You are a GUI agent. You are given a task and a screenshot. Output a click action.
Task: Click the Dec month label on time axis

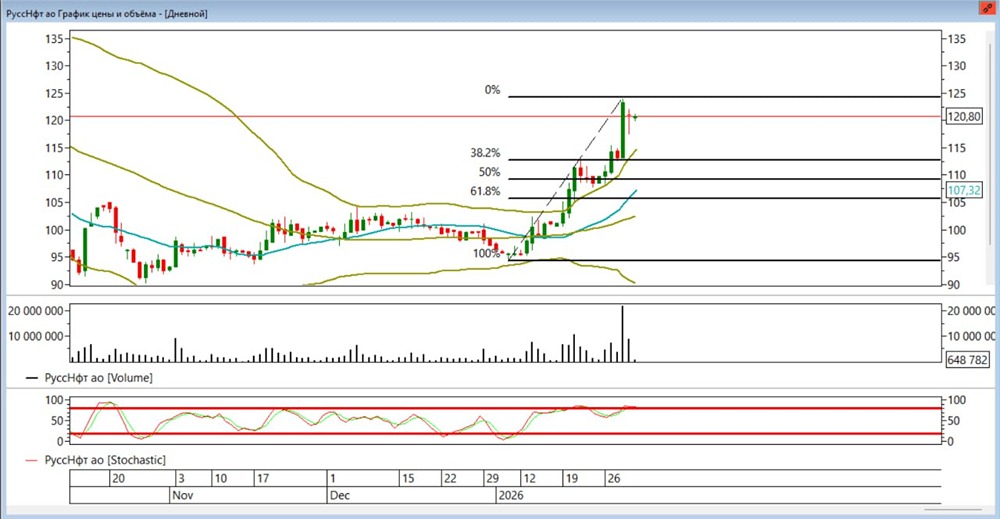point(340,495)
